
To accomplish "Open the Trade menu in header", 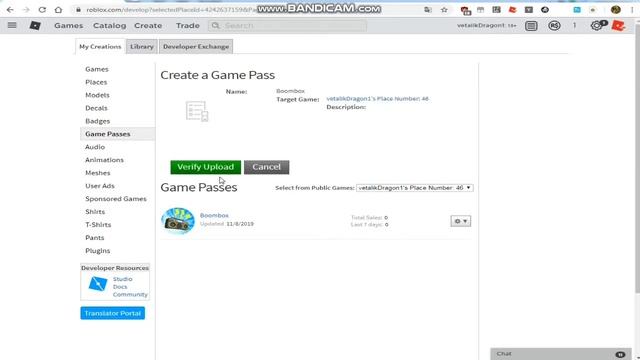I will click(188, 25).
